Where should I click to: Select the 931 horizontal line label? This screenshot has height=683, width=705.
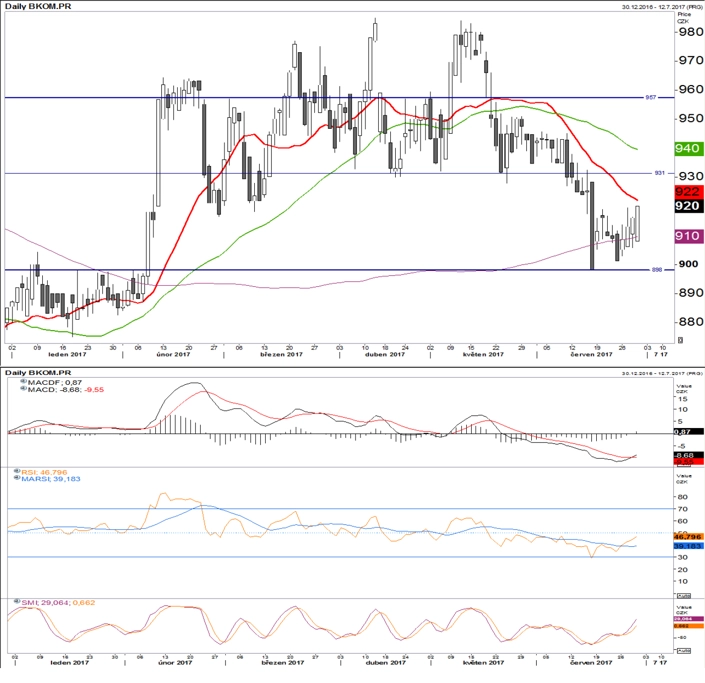point(659,173)
